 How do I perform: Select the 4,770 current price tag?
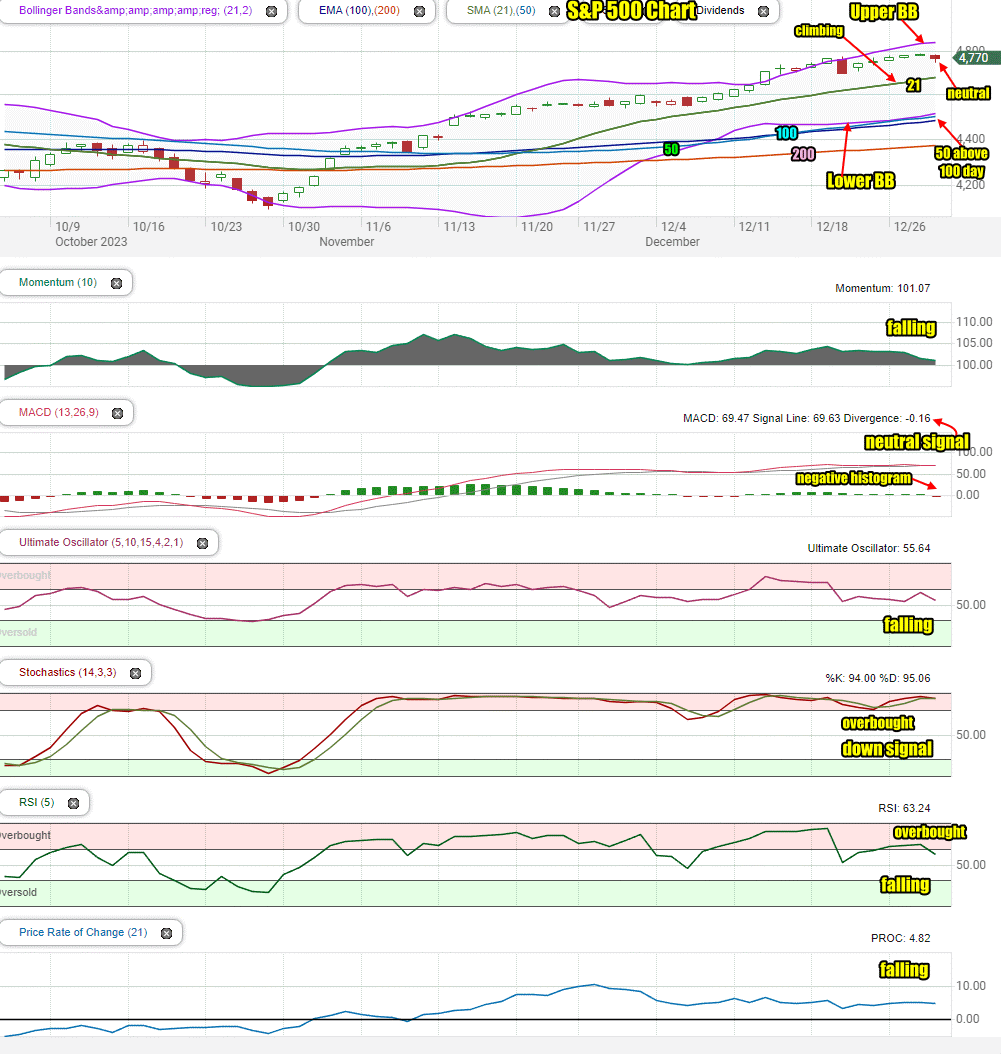[x=977, y=58]
